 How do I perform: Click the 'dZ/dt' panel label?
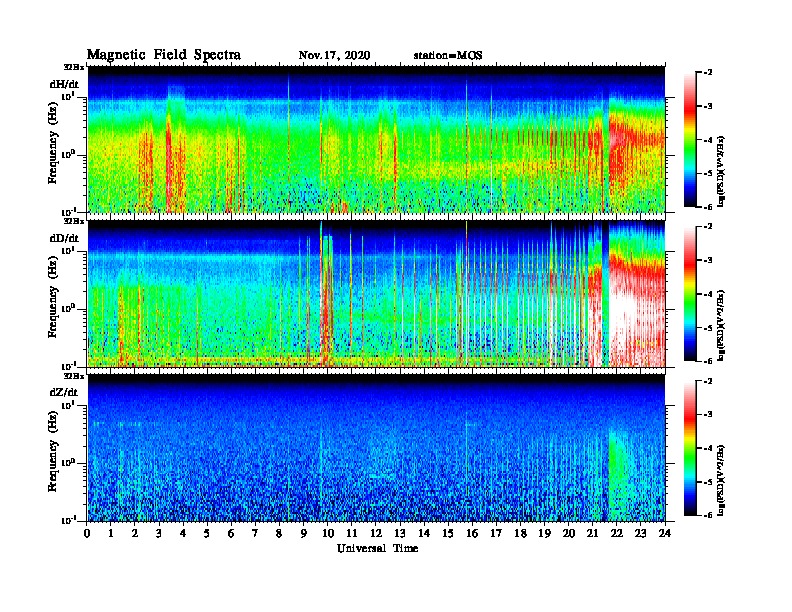[x=64, y=392]
